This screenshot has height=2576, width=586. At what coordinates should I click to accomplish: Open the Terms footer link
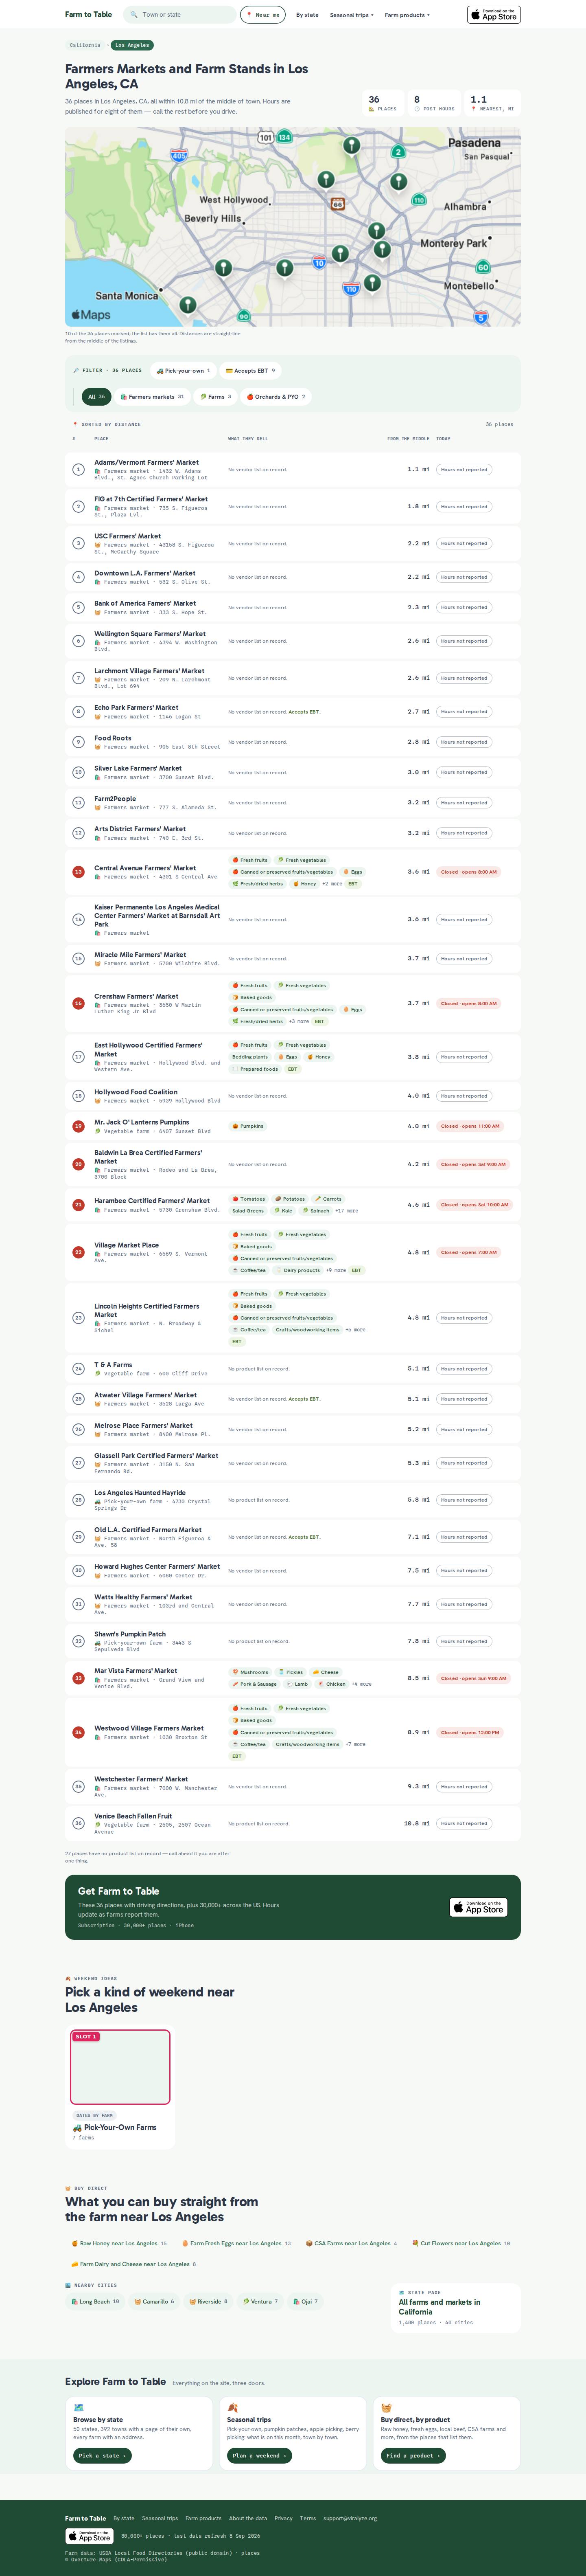308,2518
